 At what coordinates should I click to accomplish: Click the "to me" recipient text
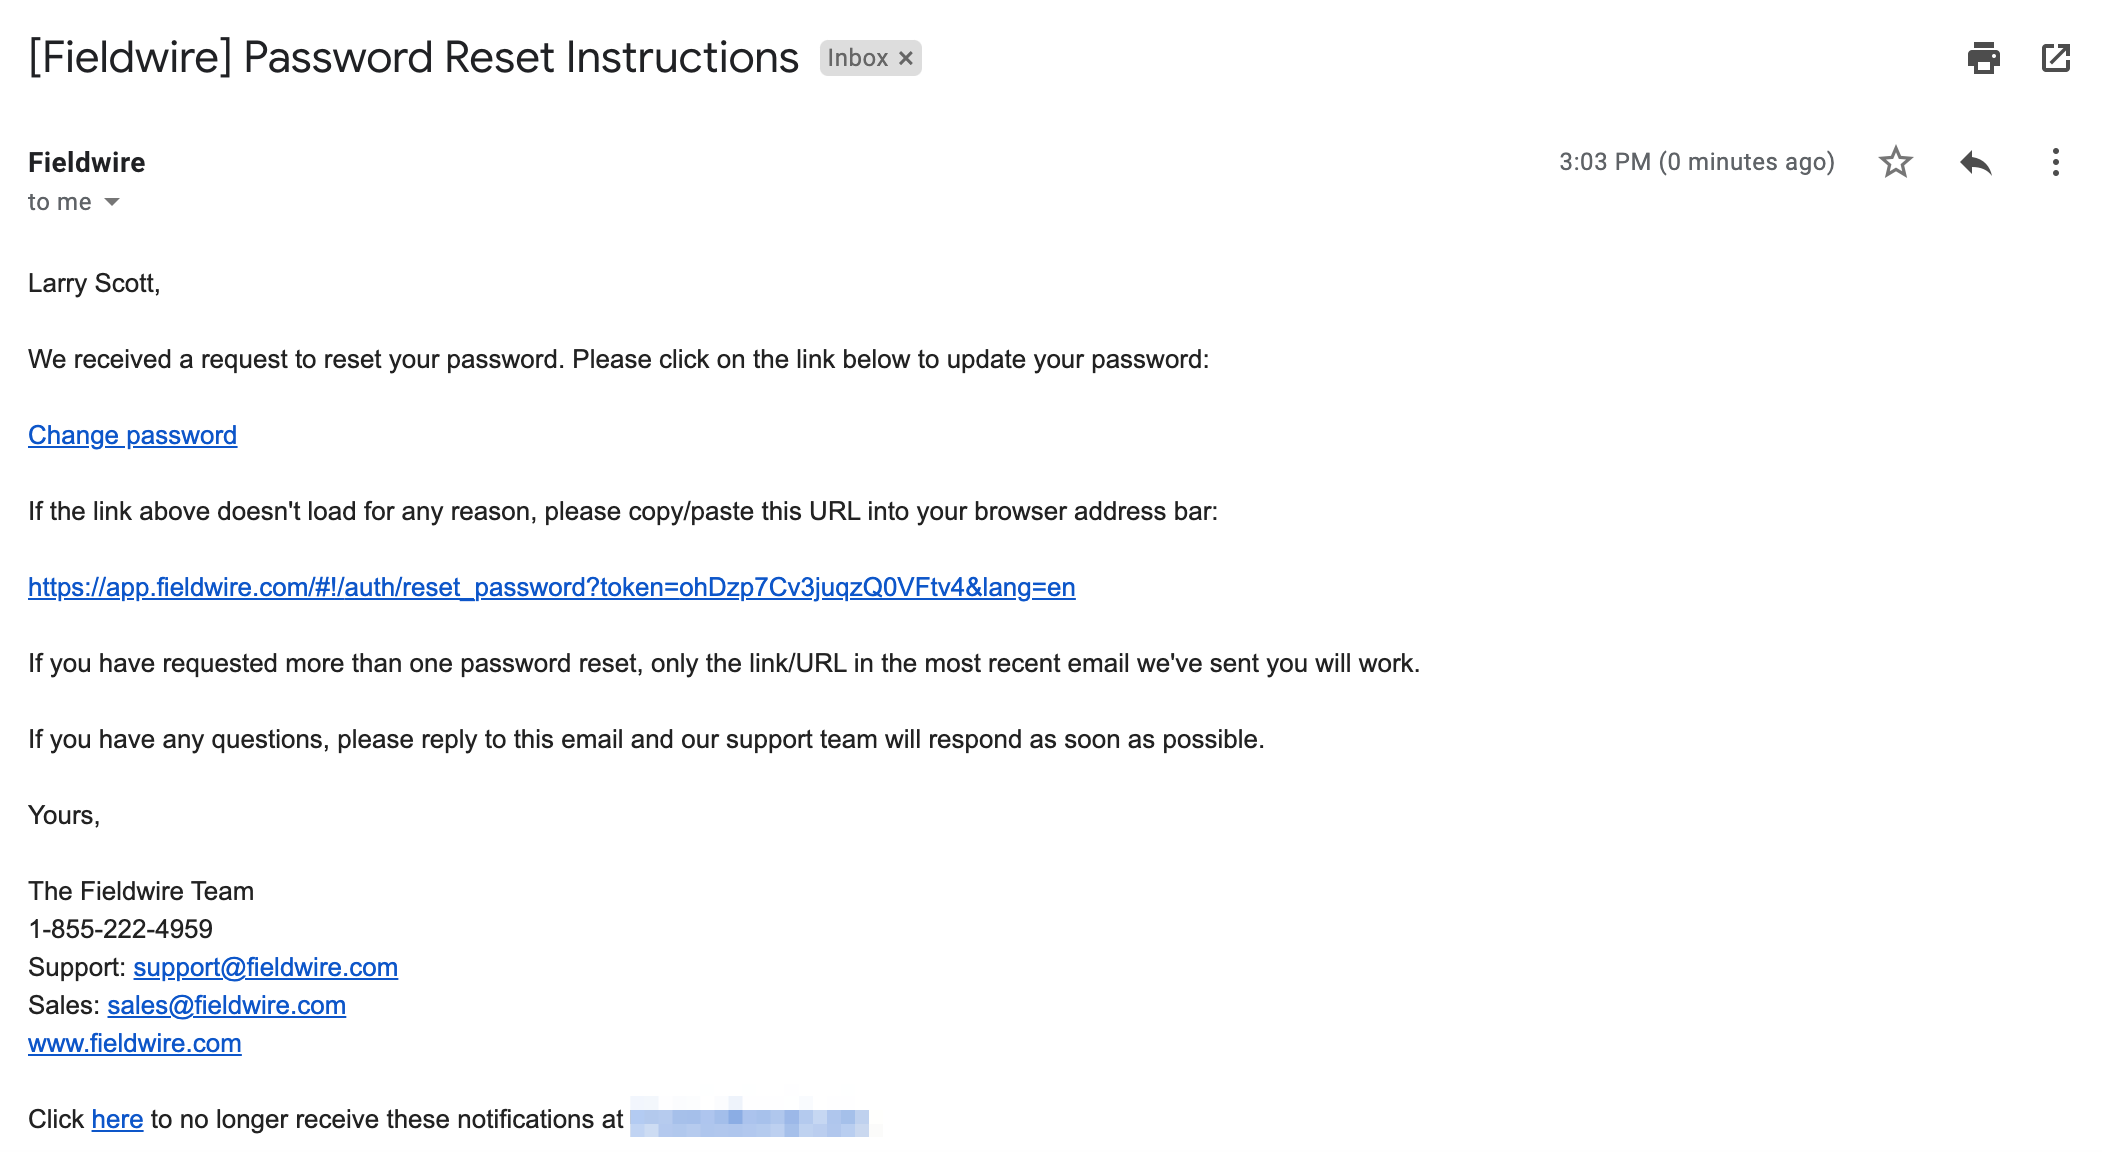[59, 202]
